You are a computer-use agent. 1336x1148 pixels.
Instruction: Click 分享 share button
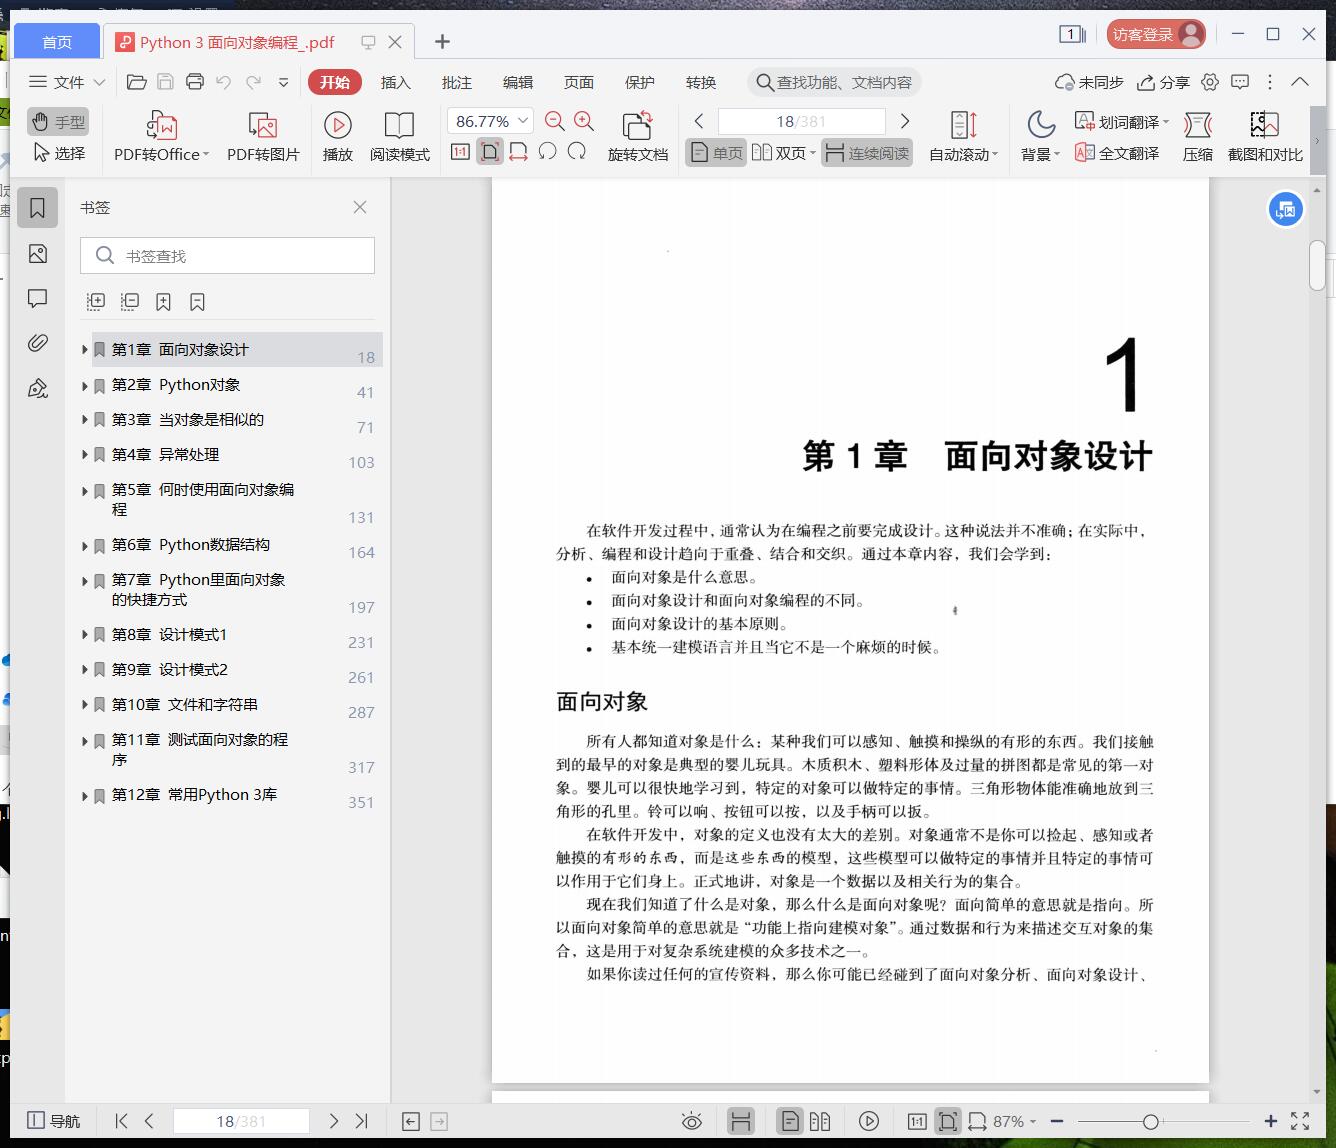point(1164,82)
